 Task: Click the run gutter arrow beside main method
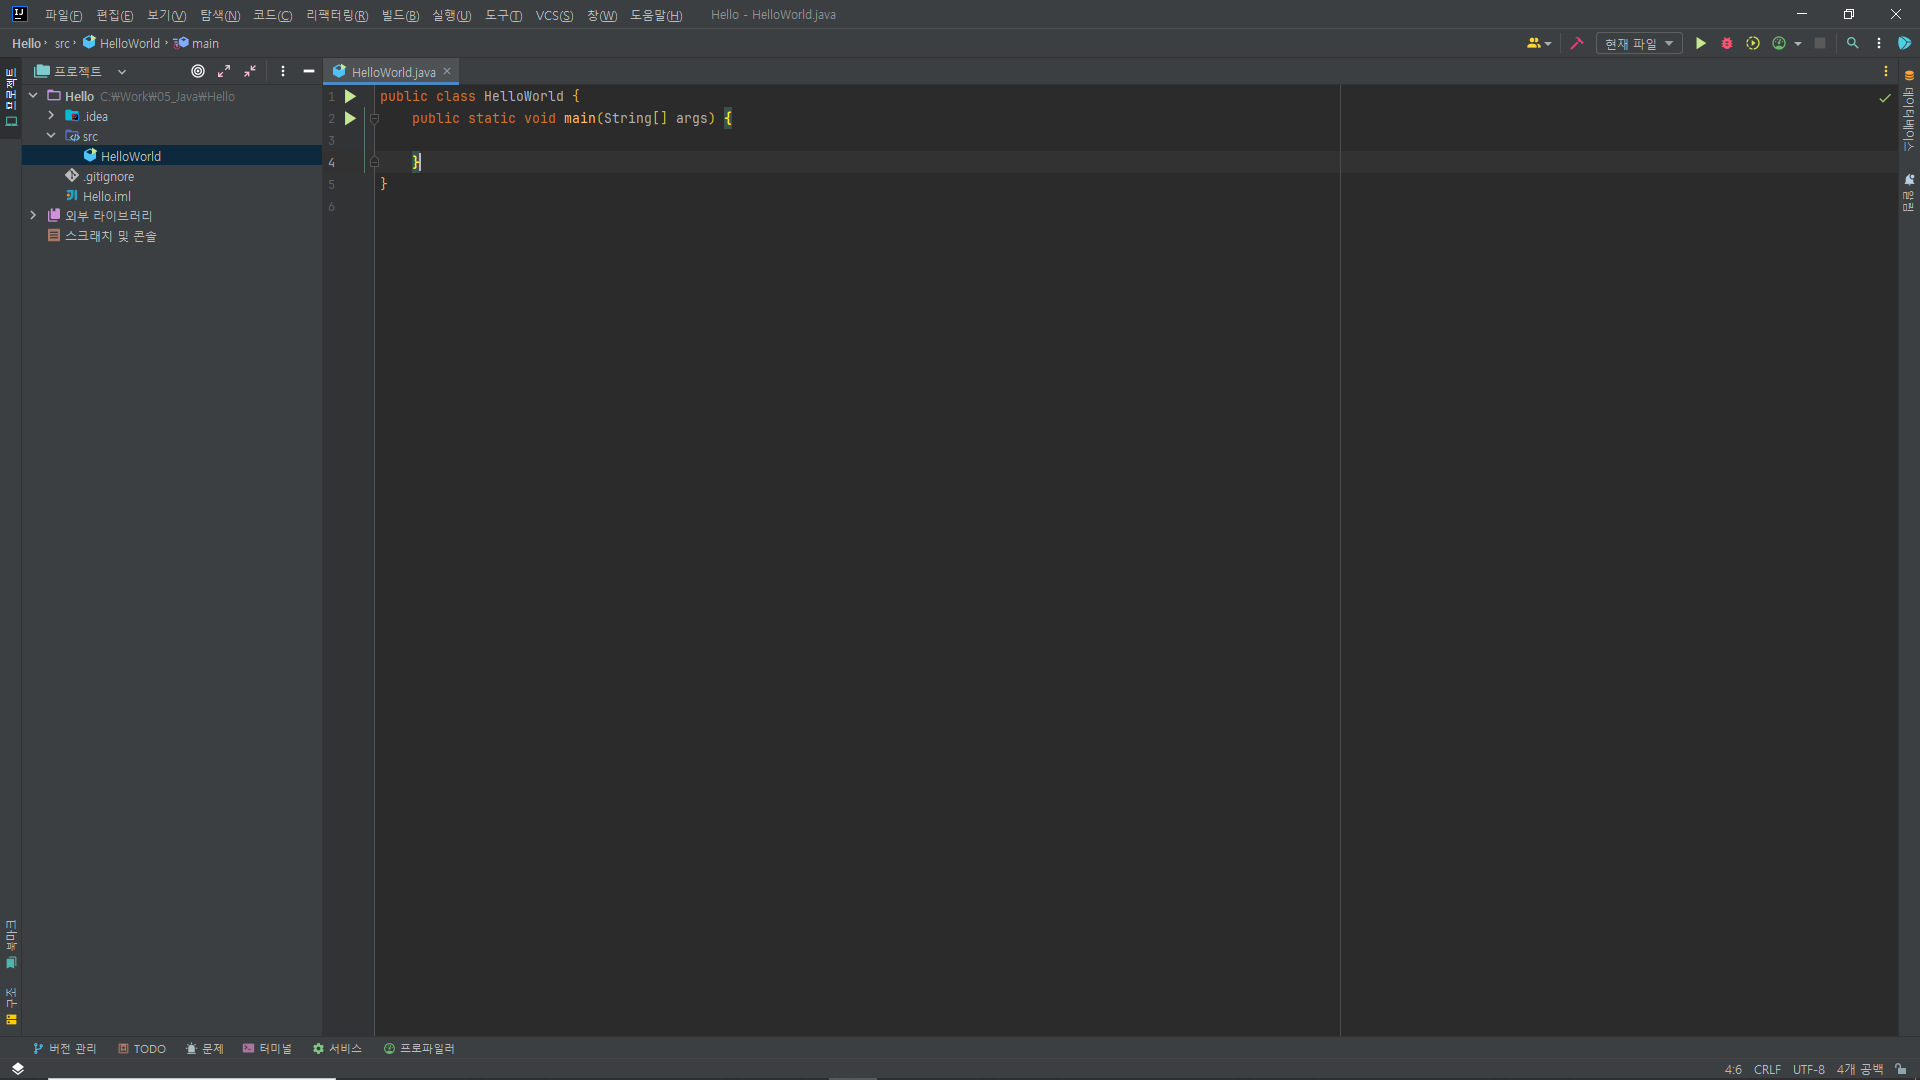pyautogui.click(x=350, y=118)
